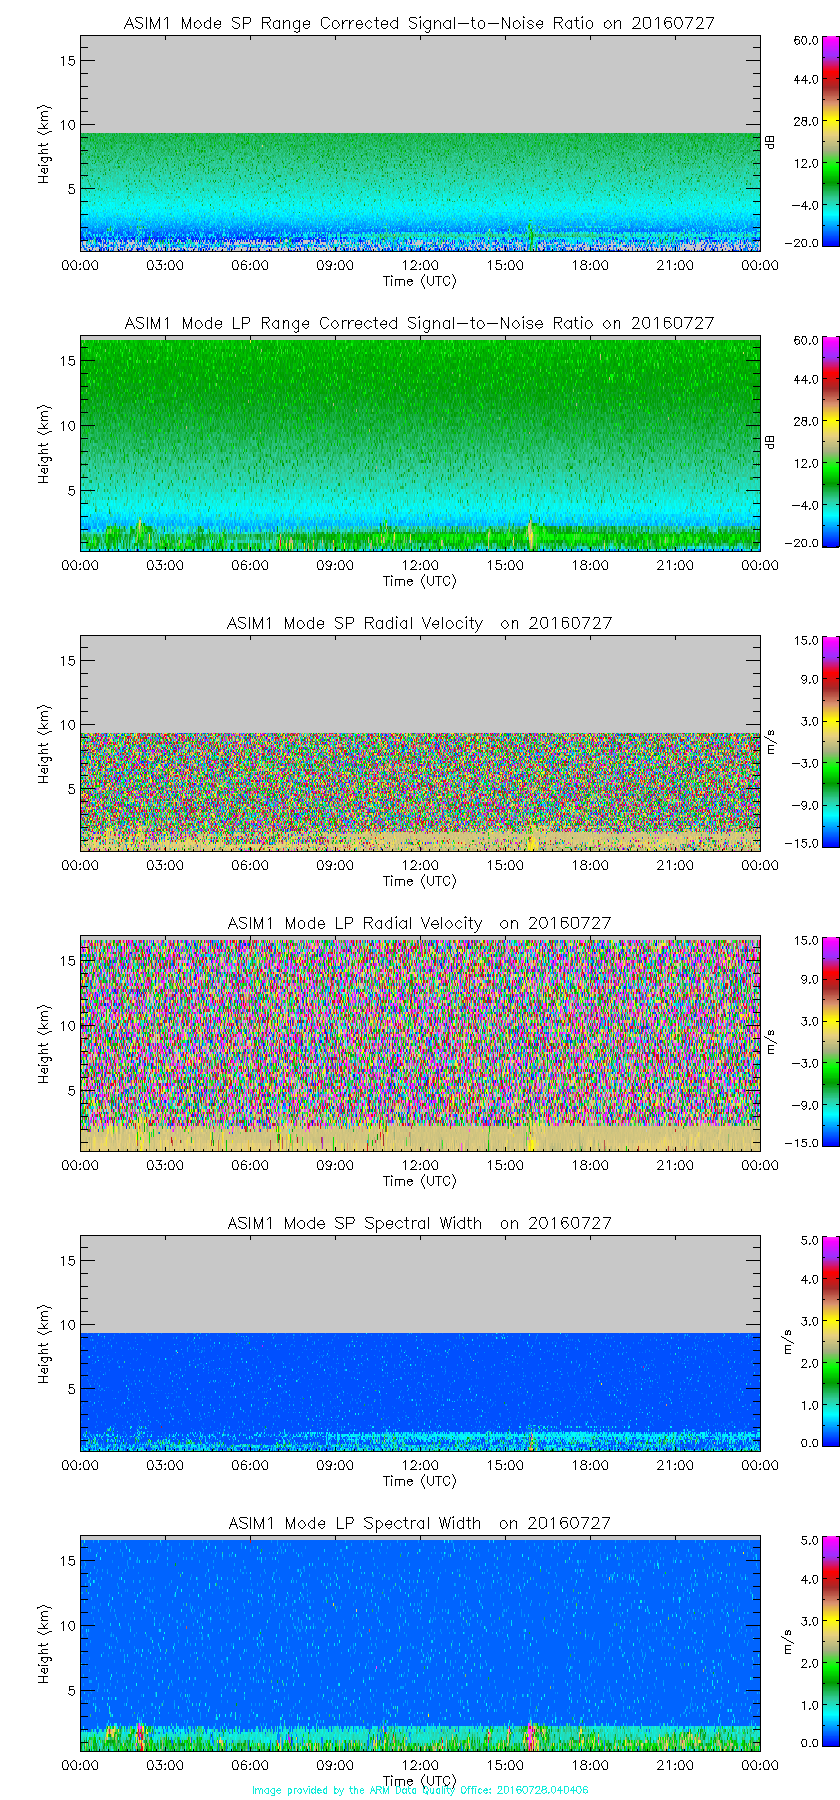Select the SP Radial Velocity plot title

coord(419,623)
